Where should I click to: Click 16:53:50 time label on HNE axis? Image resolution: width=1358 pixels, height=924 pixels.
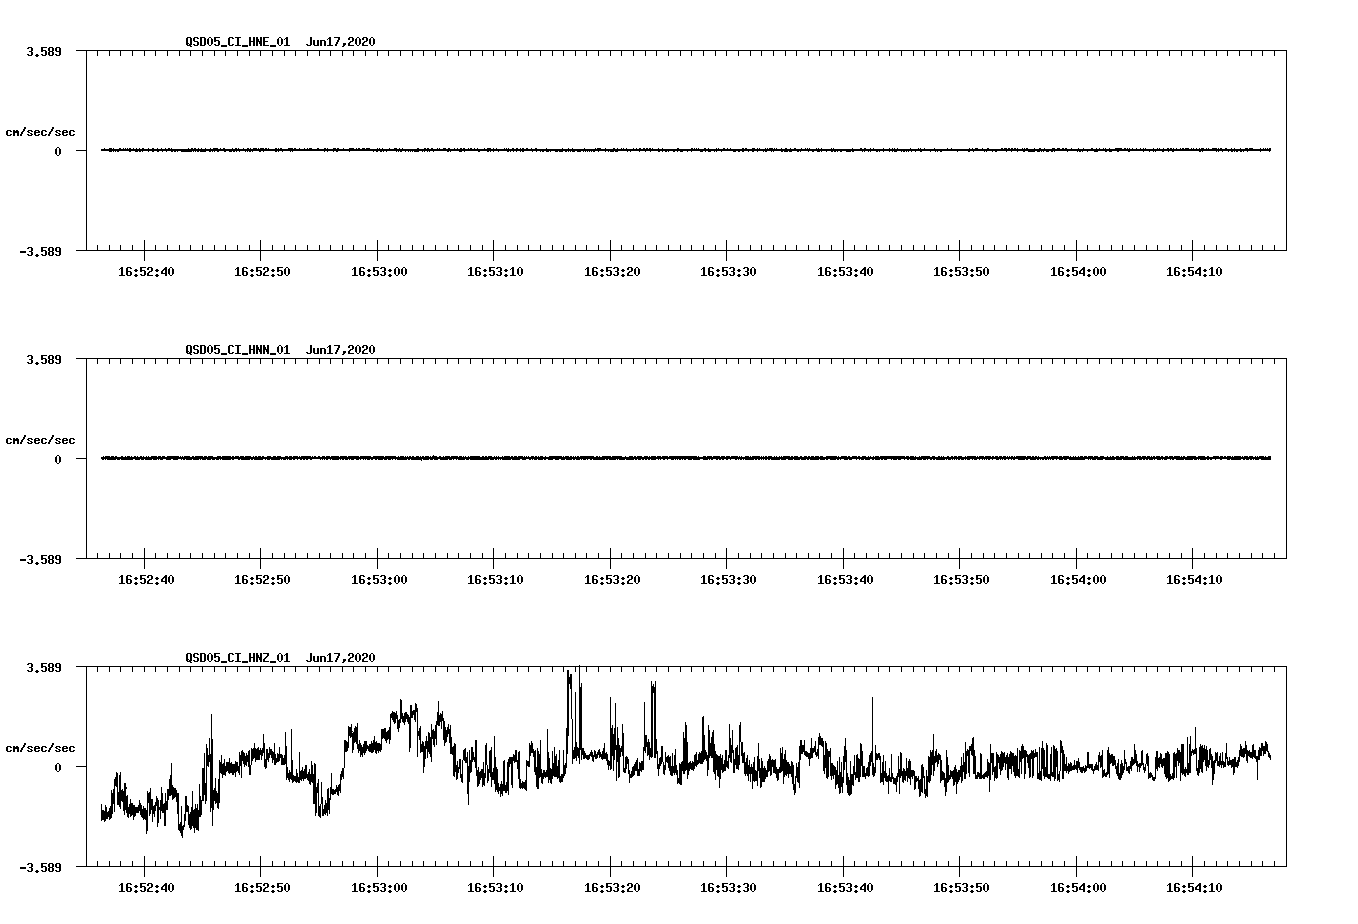961,272
